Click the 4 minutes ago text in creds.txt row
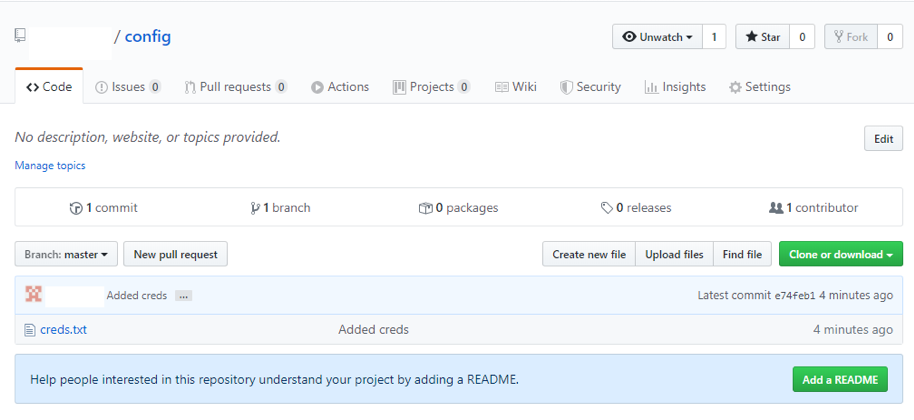914x420 pixels. pyautogui.click(x=853, y=330)
